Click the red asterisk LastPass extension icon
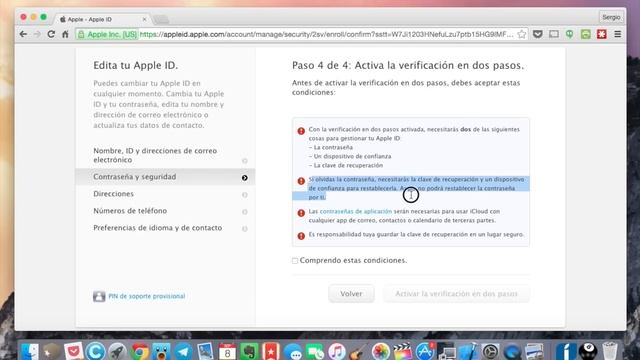Screen dimensions: 640x360 (602, 34)
